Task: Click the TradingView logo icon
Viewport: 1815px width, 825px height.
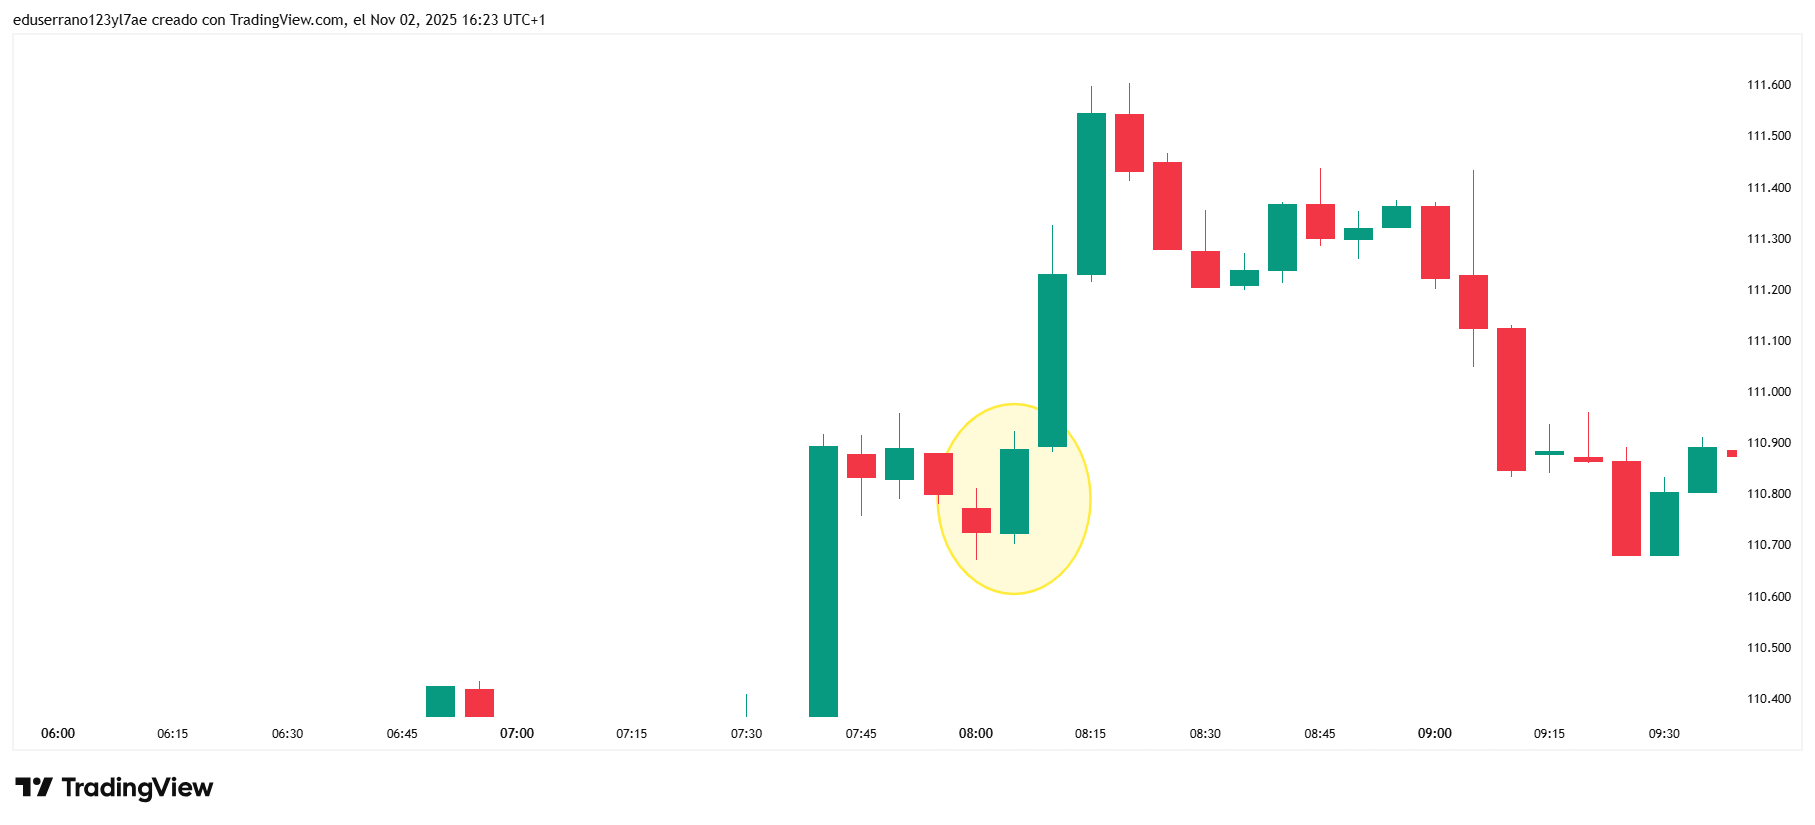Action: coord(33,788)
